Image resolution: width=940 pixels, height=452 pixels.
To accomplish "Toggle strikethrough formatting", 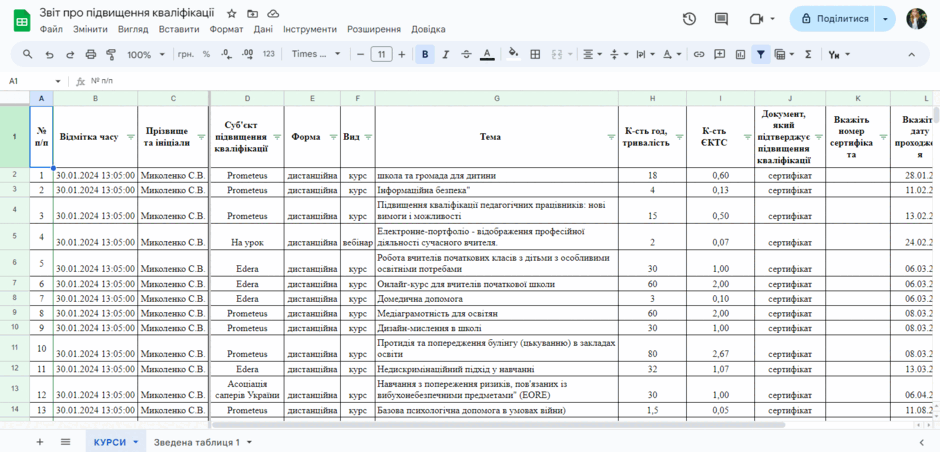I will [466, 55].
